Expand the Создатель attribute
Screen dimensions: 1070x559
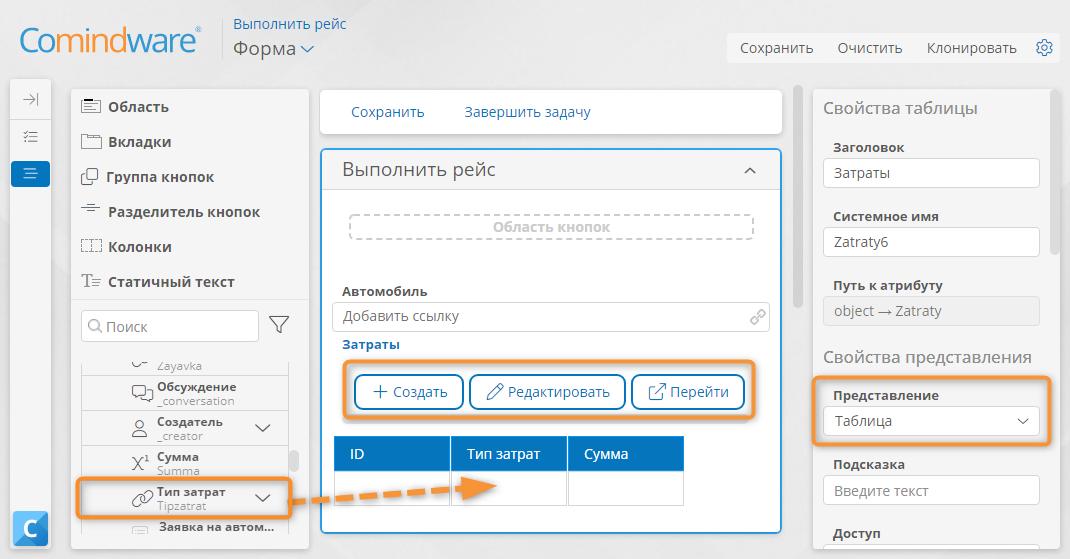coord(263,428)
